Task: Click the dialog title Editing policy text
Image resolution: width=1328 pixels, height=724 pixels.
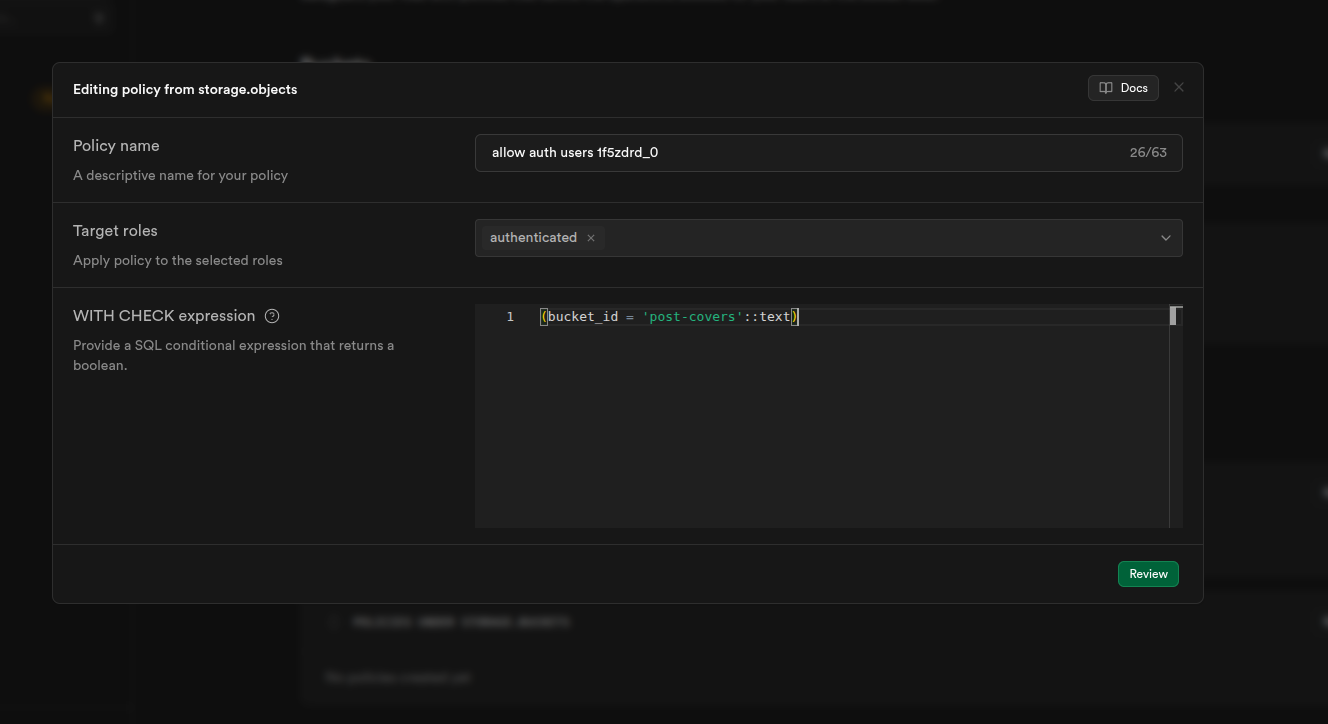Action: coord(185,89)
